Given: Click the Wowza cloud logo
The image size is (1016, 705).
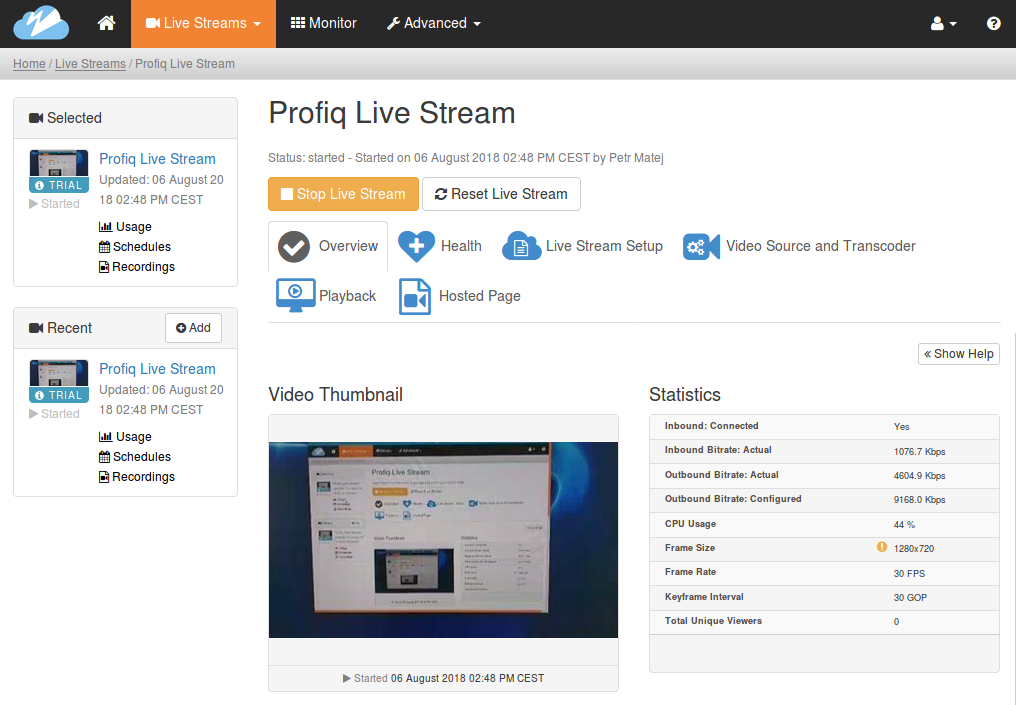Looking at the screenshot, I should [41, 23].
